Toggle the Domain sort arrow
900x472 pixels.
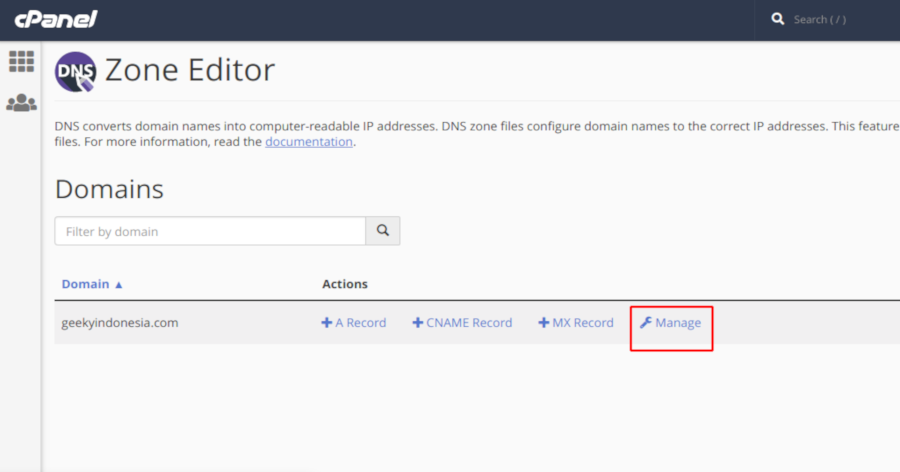point(119,285)
